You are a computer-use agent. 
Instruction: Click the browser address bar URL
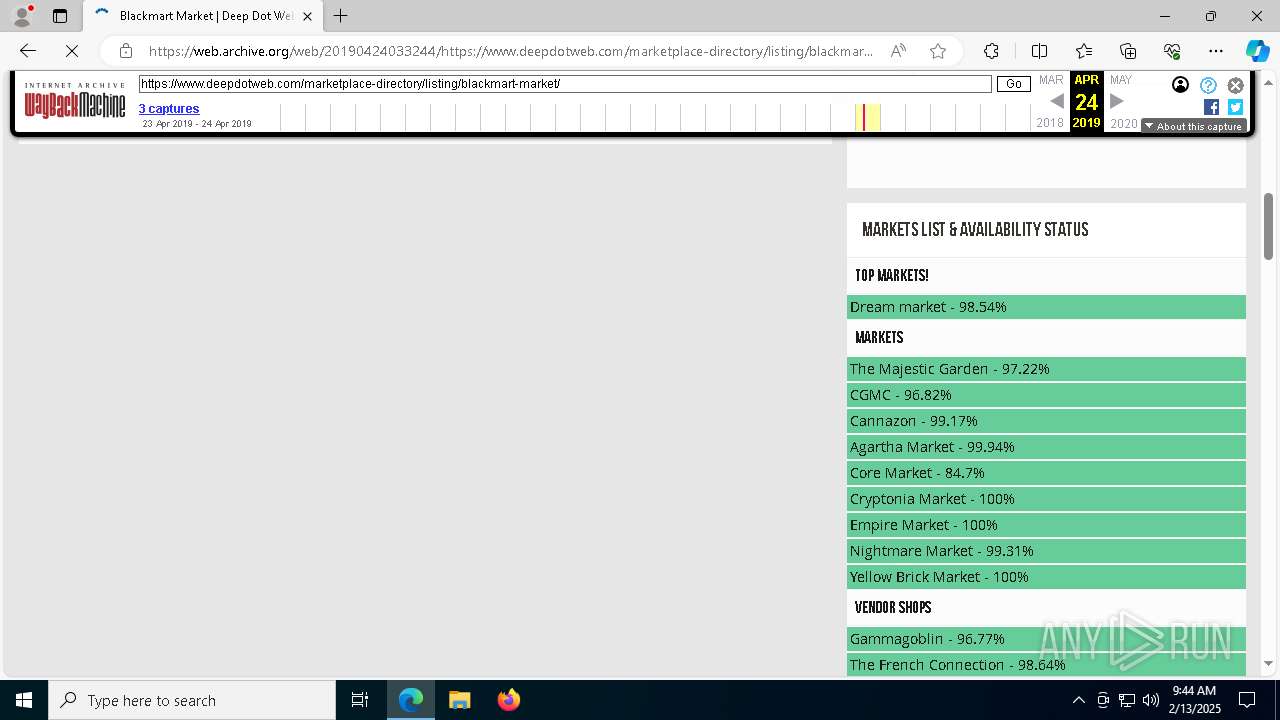click(510, 51)
